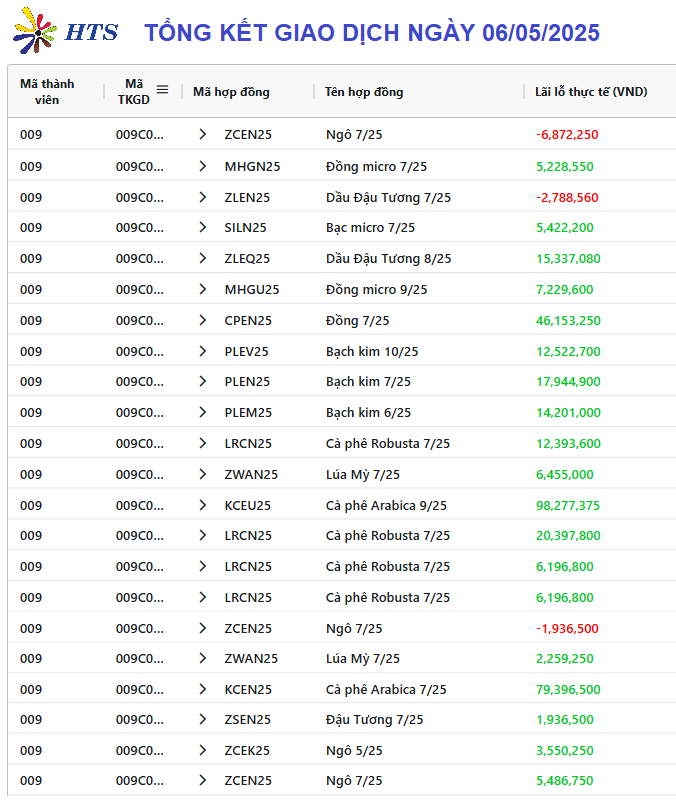Expand the SILN25 Bạc micro row
The height and width of the screenshot is (800, 676).
click(203, 228)
